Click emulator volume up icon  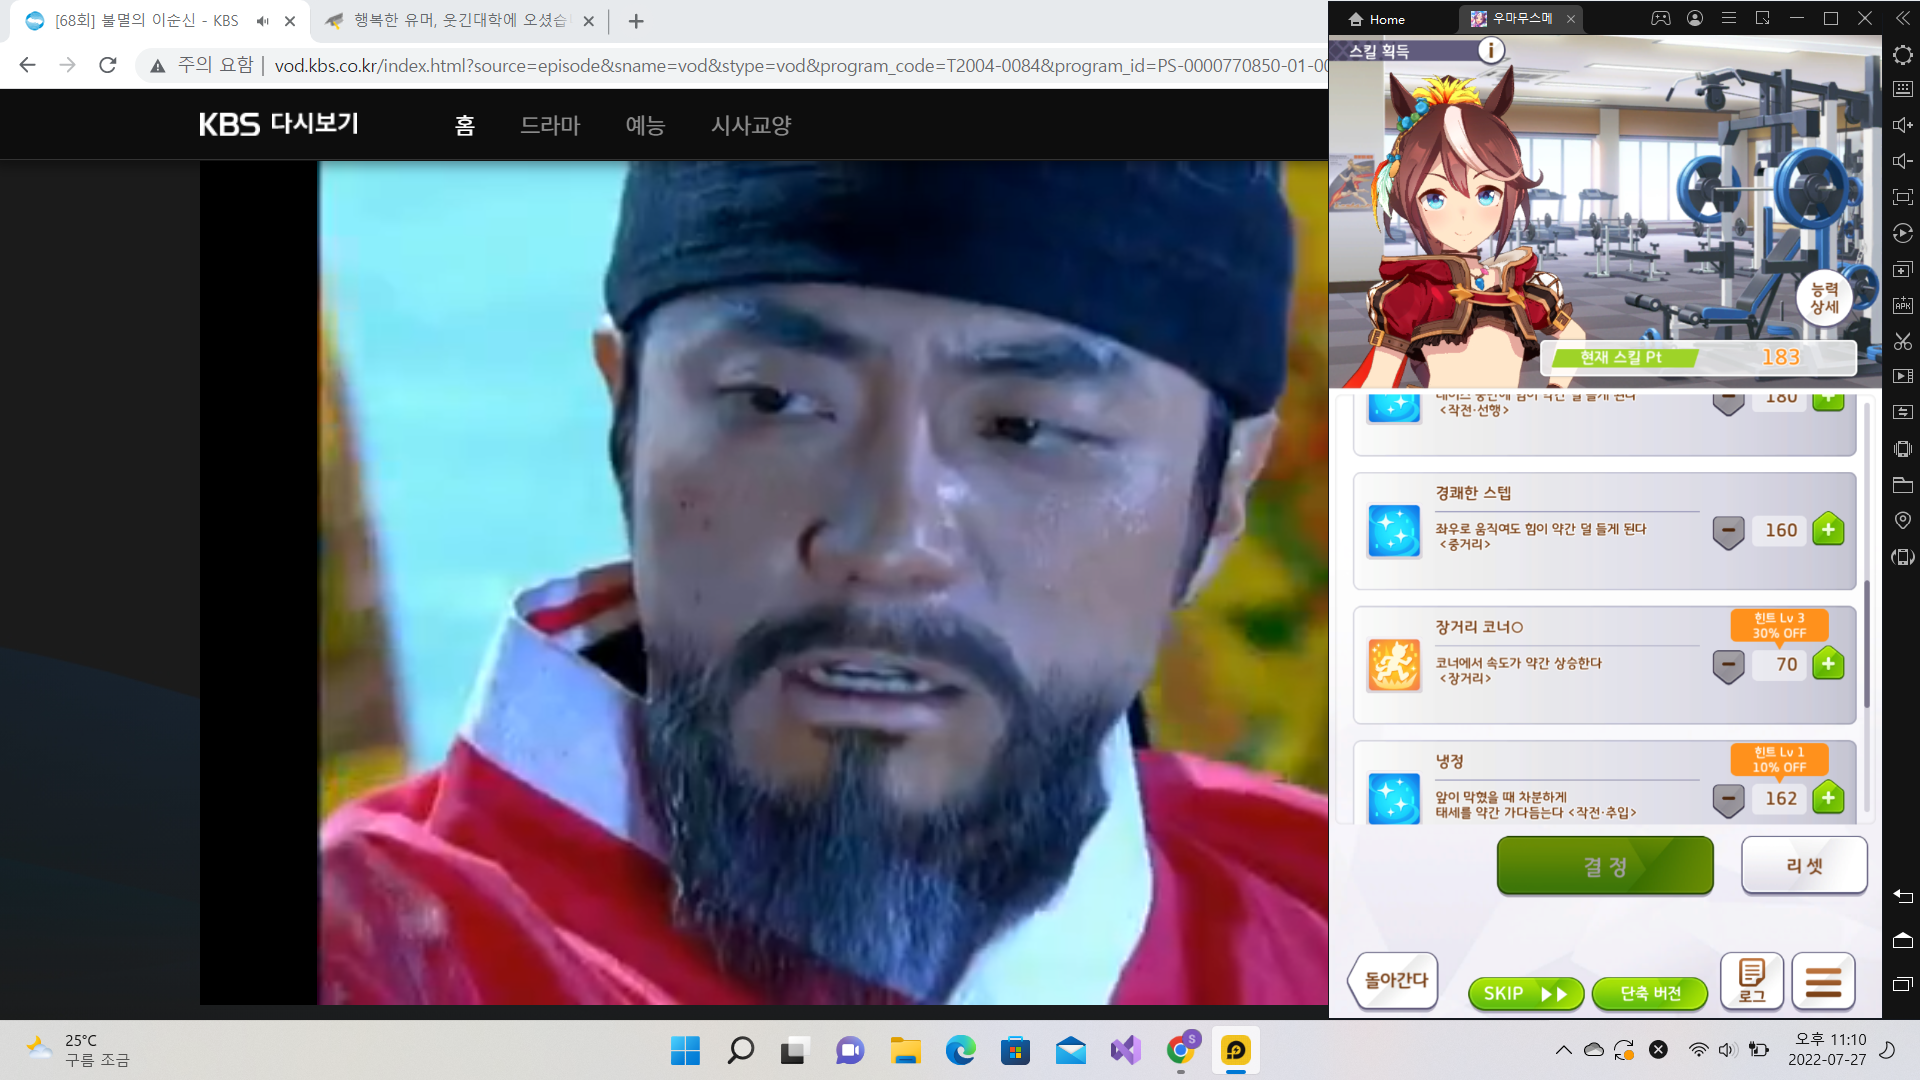point(1902,125)
